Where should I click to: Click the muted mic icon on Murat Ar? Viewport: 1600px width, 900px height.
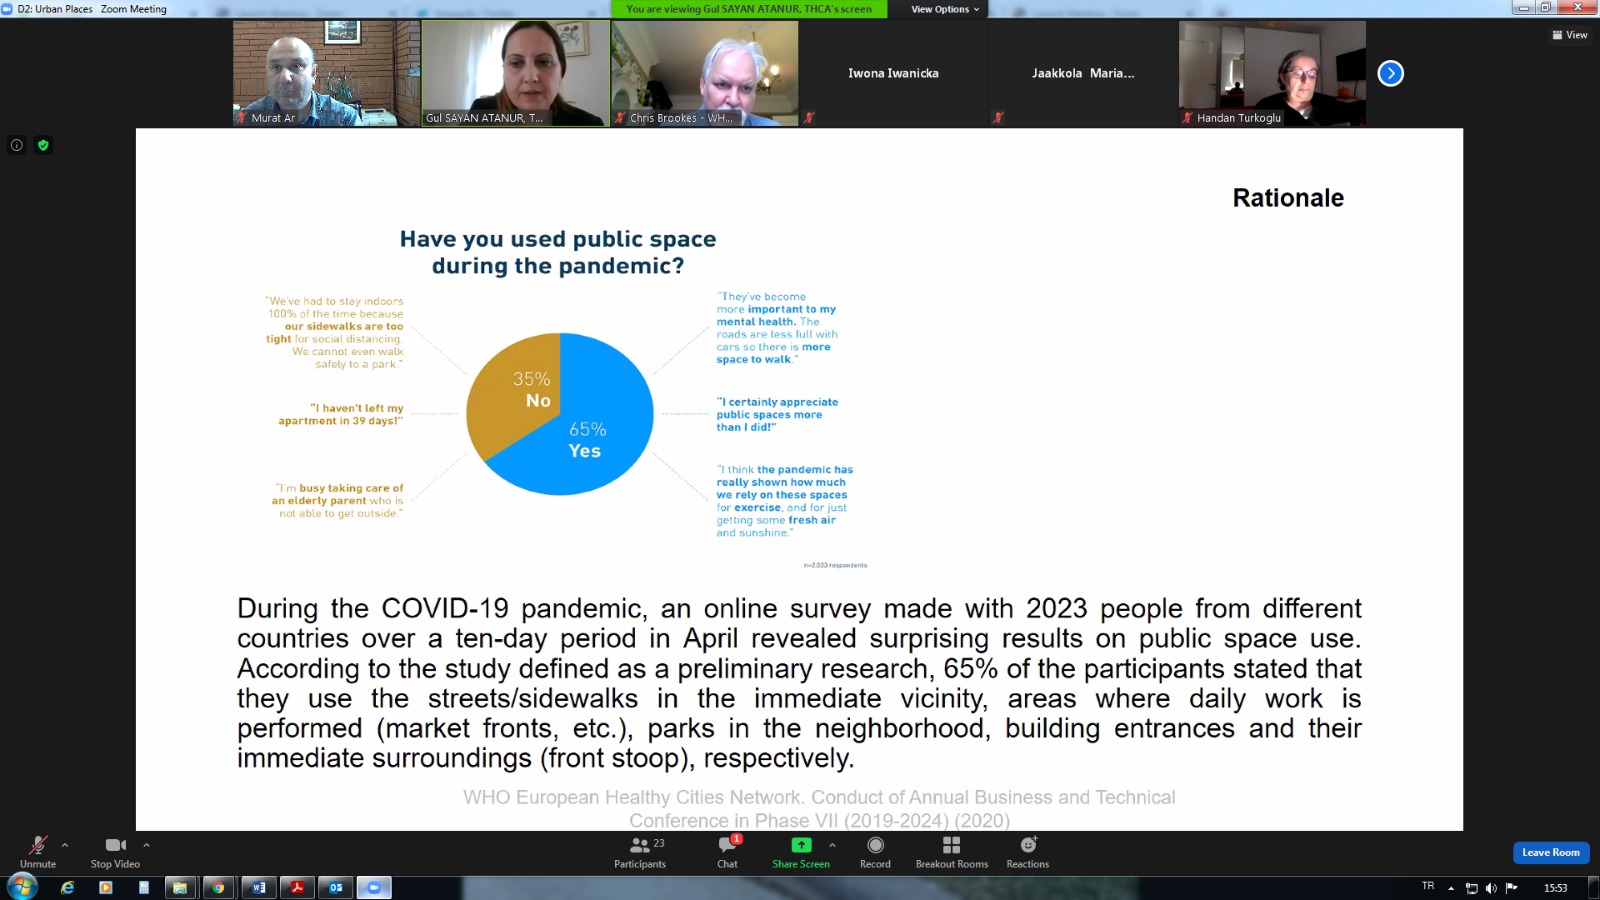click(x=241, y=117)
